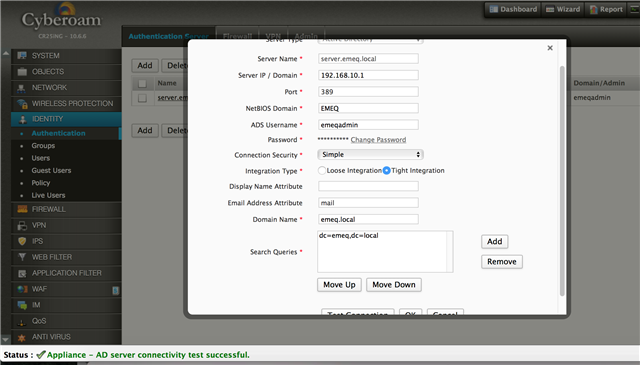Click the FIREWALL brick wall icon

(22, 209)
